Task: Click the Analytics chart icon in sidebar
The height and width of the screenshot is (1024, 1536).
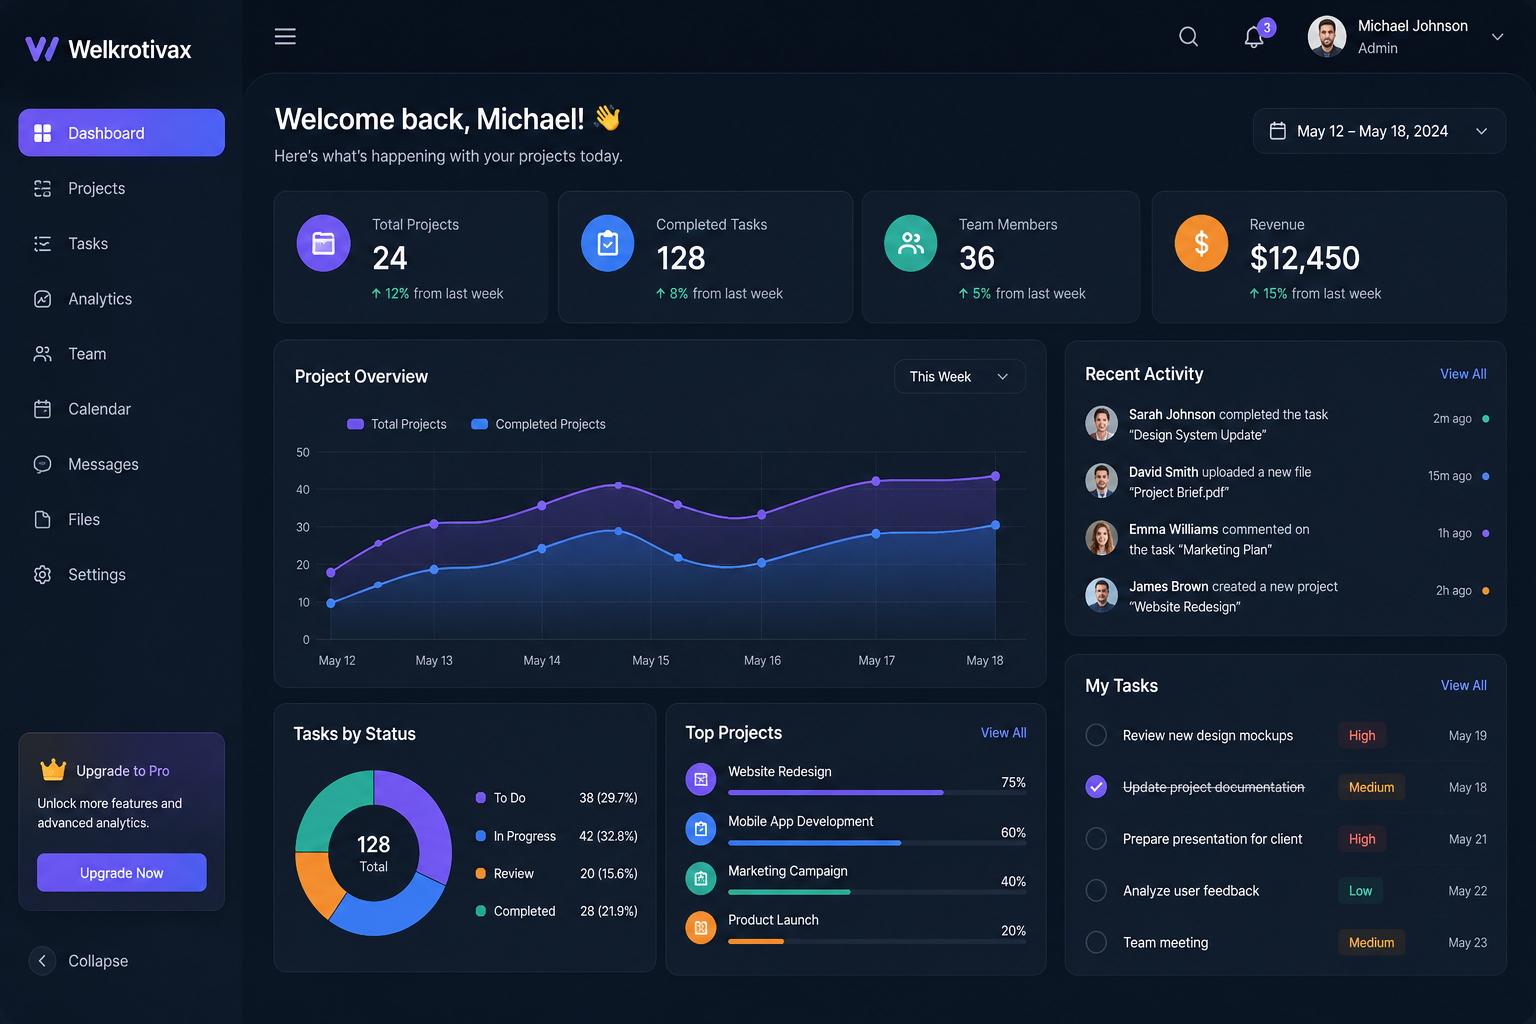Action: [42, 299]
